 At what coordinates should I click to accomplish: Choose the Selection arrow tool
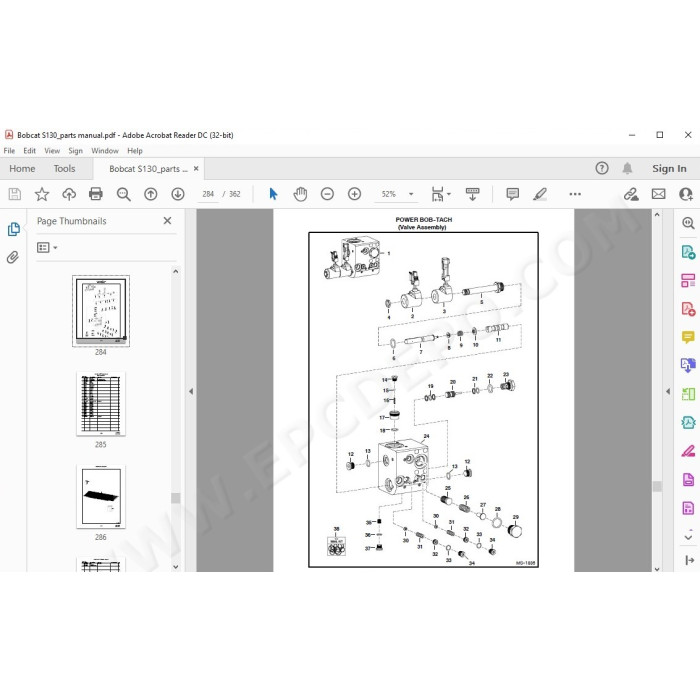point(273,194)
